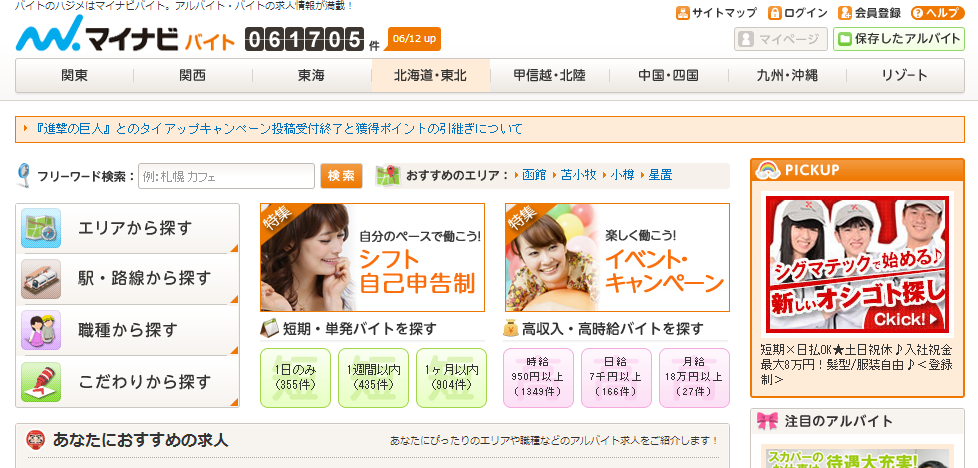Open the 函館 area link
978x468 pixels.
pyautogui.click(x=534, y=175)
